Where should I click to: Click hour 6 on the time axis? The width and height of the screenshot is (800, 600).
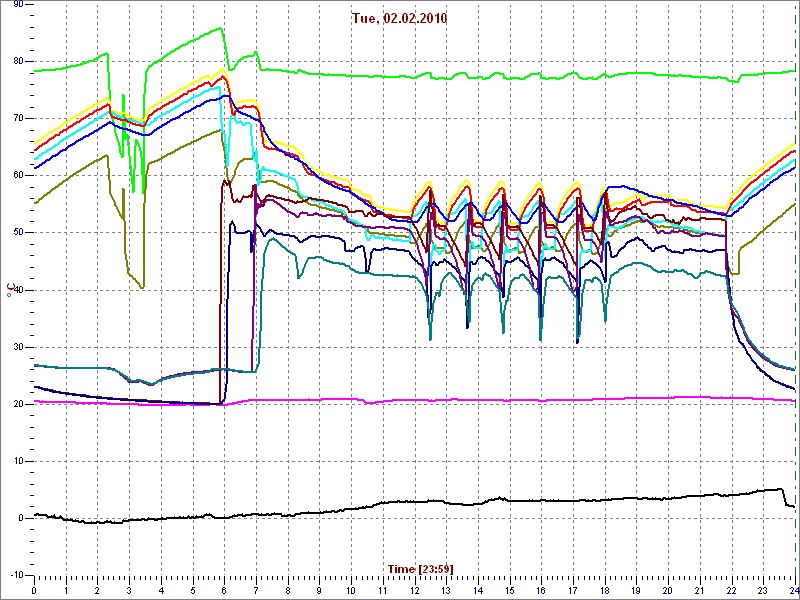tap(224, 589)
